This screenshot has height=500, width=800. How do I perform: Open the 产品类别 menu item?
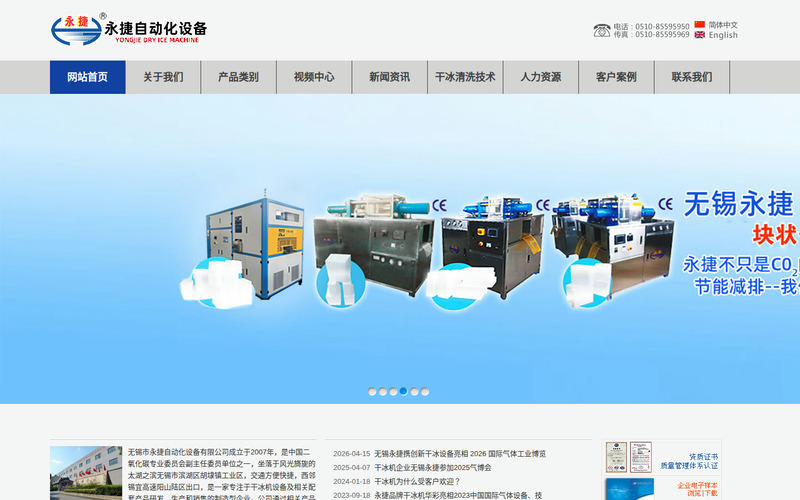(x=239, y=77)
